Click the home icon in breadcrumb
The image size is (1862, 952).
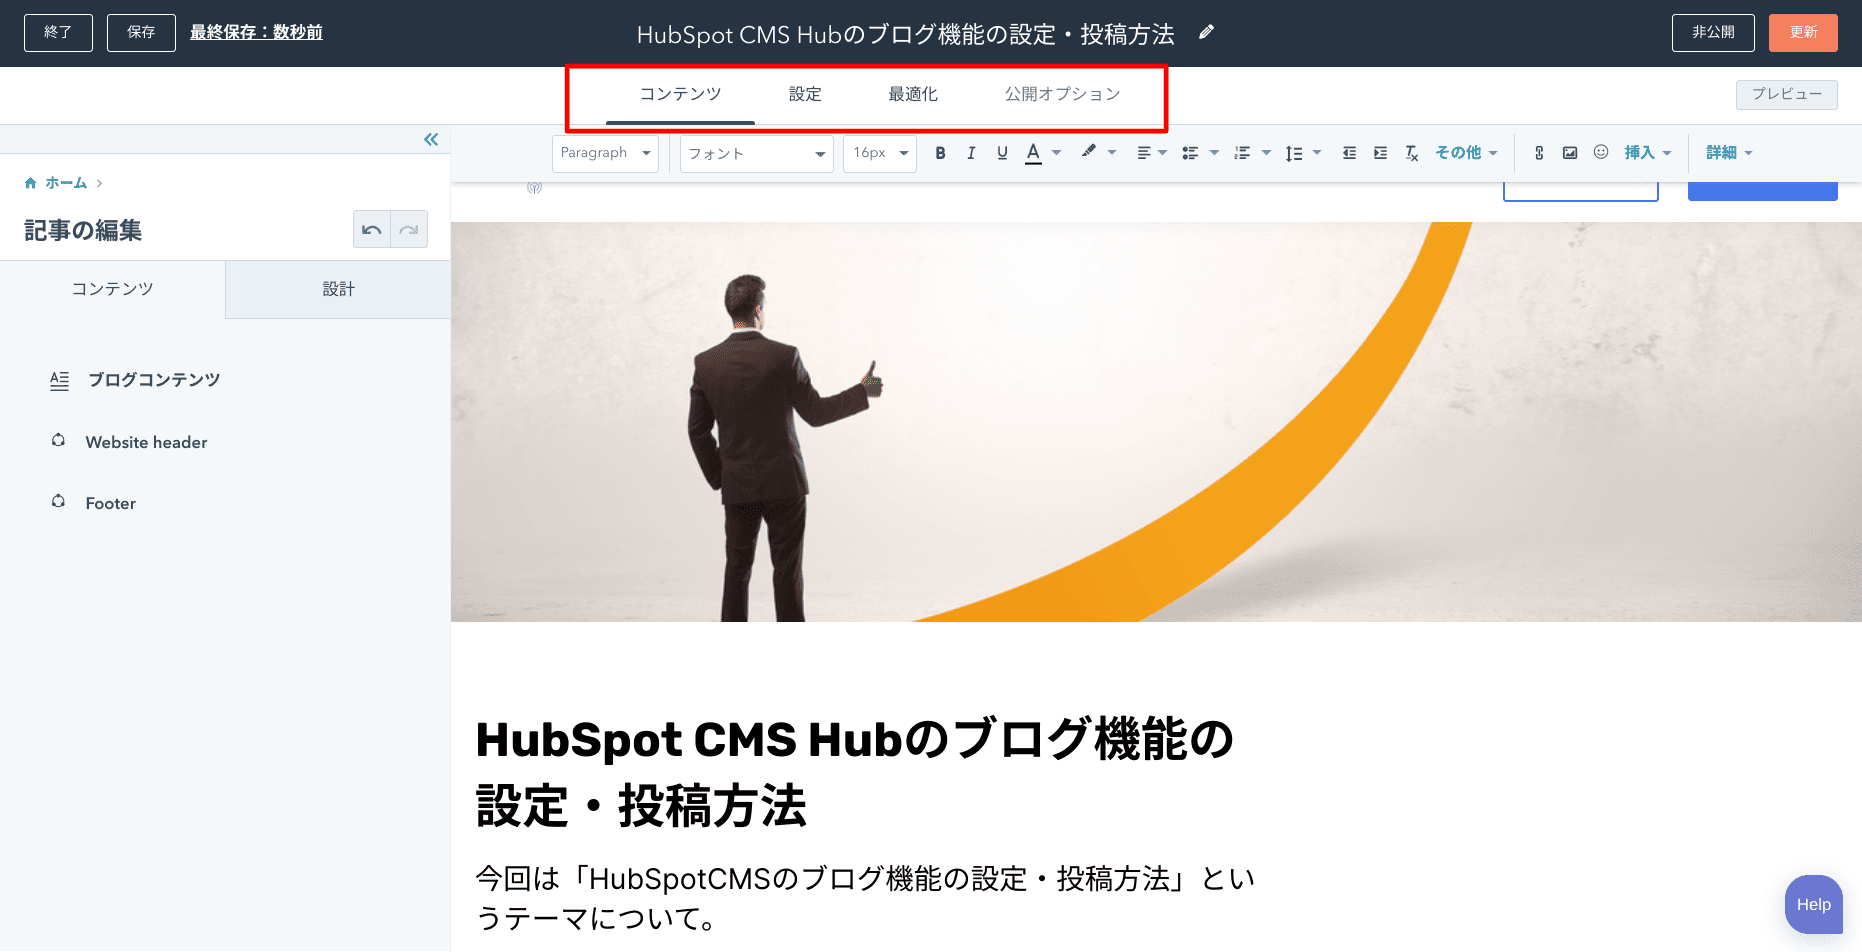point(31,183)
